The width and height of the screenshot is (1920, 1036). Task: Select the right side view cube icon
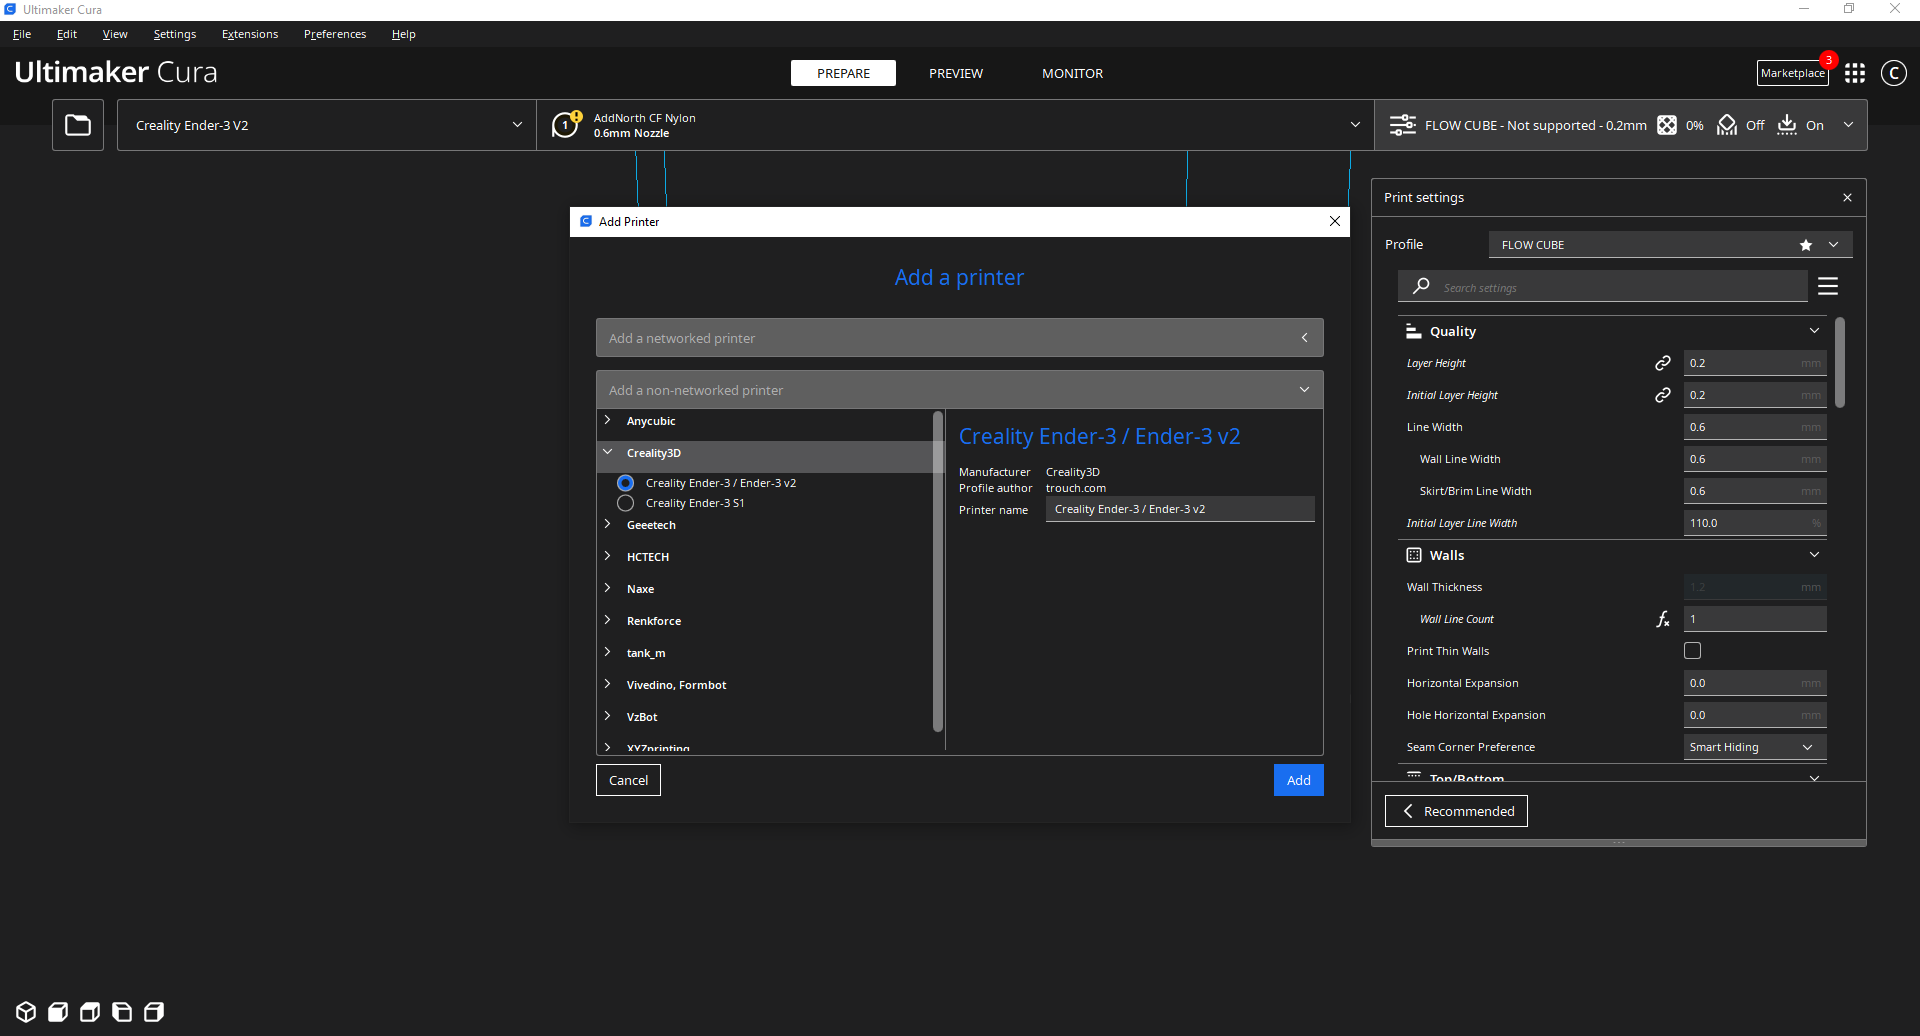click(x=154, y=1012)
